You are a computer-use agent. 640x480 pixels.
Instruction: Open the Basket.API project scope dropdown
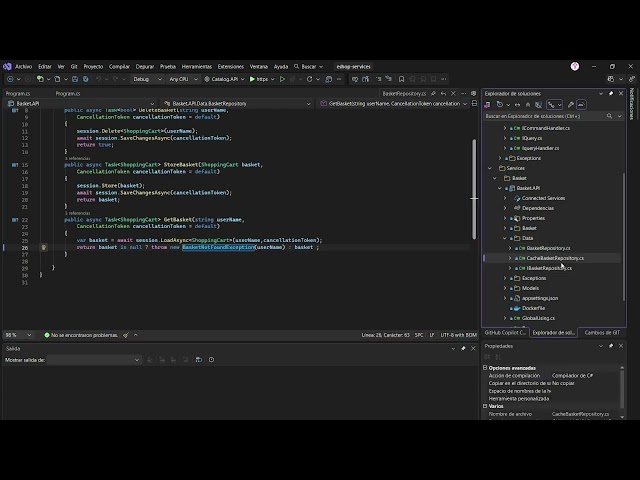pos(82,104)
